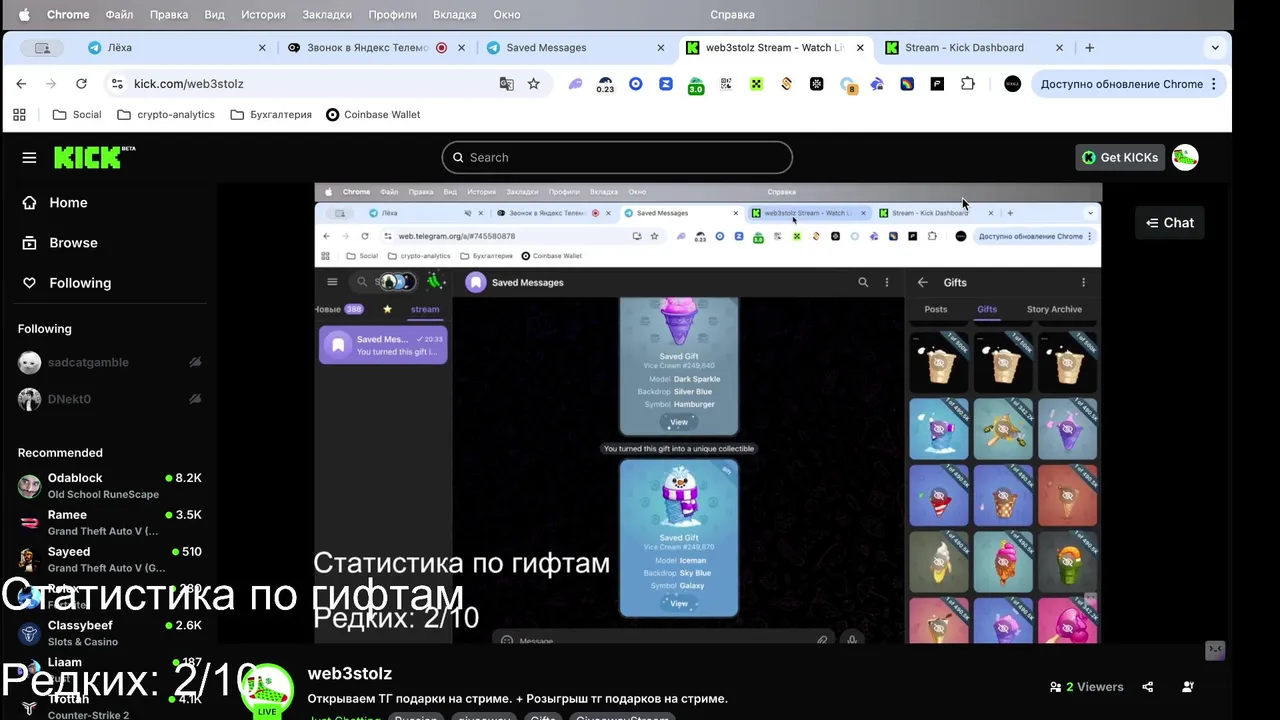The image size is (1280, 720).
Task: Open the QR code extension
Action: (726, 84)
